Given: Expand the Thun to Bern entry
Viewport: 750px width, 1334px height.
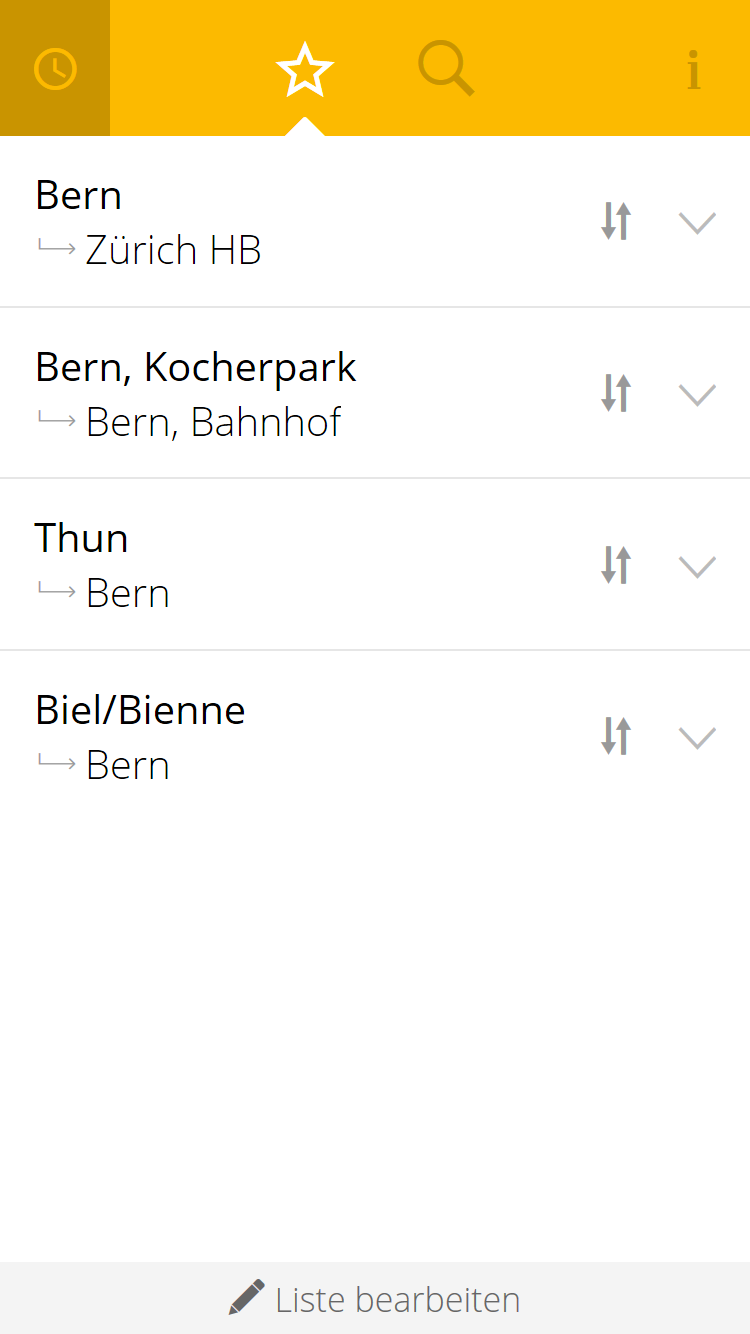Looking at the screenshot, I should click(x=697, y=566).
